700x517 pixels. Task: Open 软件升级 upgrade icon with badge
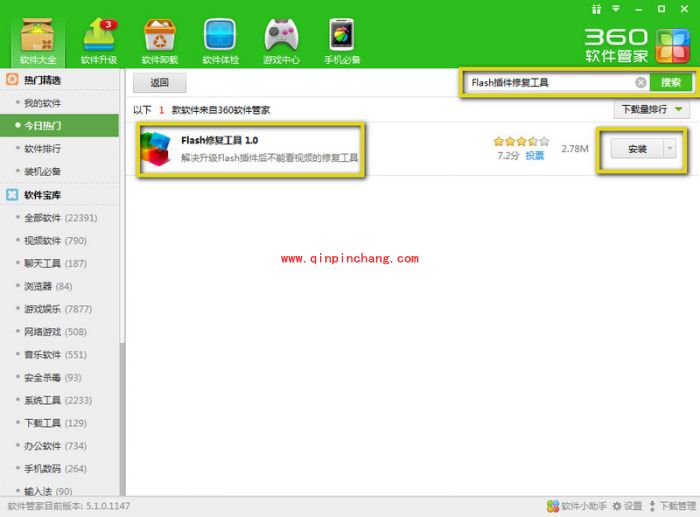[98, 36]
